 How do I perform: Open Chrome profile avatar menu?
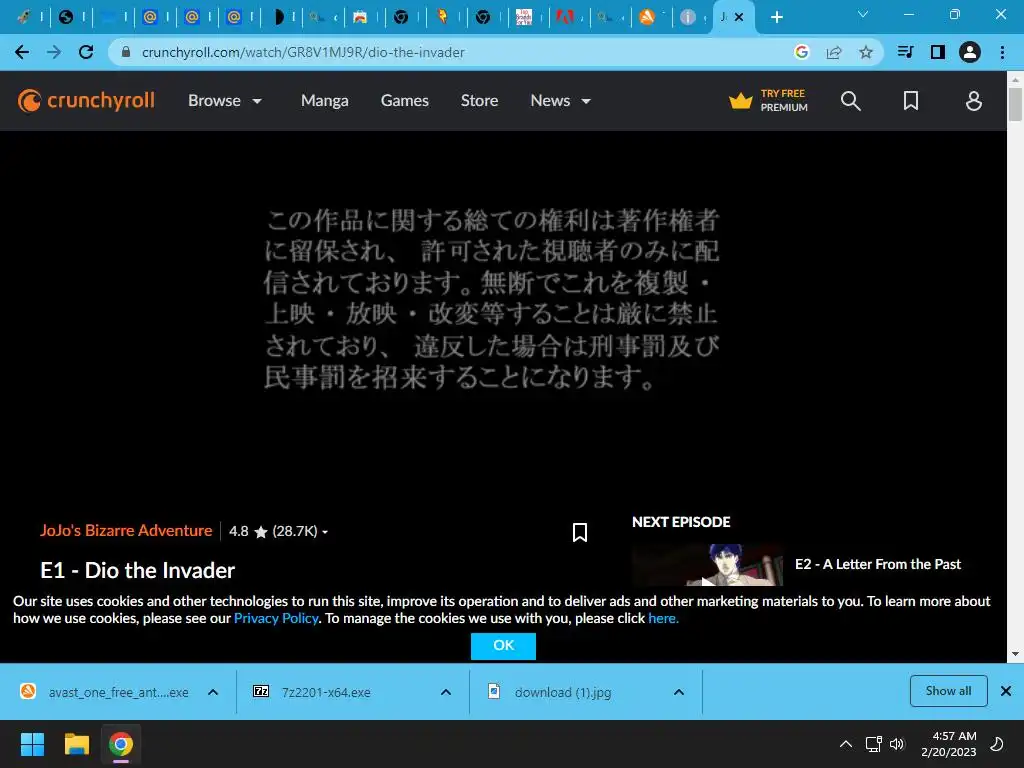[x=970, y=52]
